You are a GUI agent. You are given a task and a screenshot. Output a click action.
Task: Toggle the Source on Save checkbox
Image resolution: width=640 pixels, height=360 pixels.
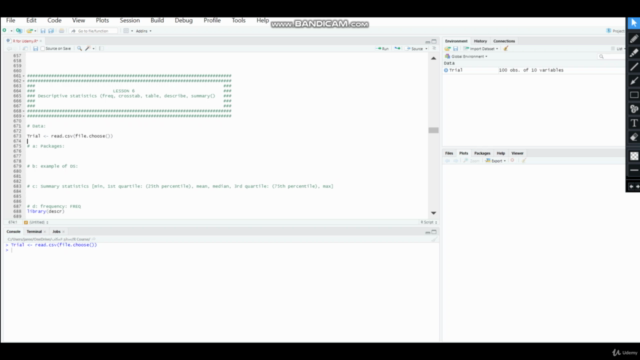coord(42,49)
